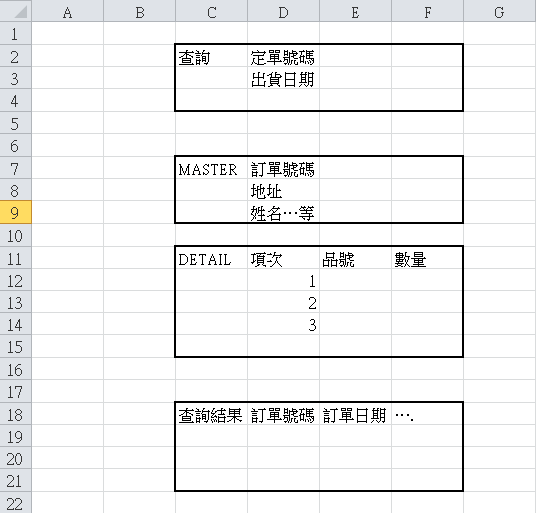Select the cell with value 3

(283, 324)
